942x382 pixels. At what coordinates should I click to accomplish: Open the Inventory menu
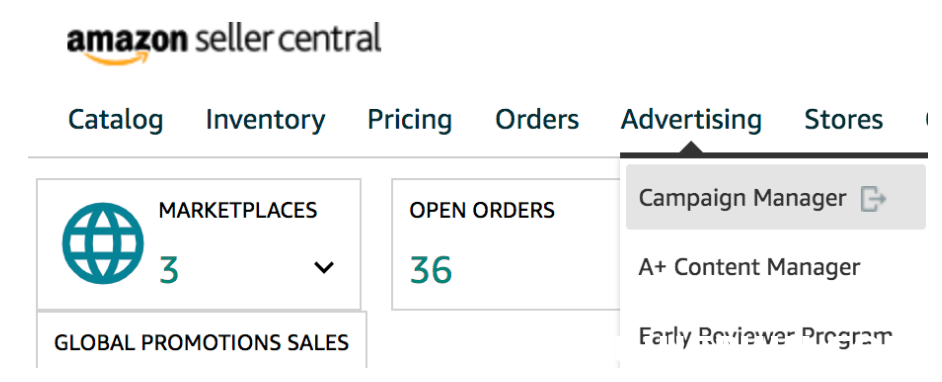coord(266,120)
